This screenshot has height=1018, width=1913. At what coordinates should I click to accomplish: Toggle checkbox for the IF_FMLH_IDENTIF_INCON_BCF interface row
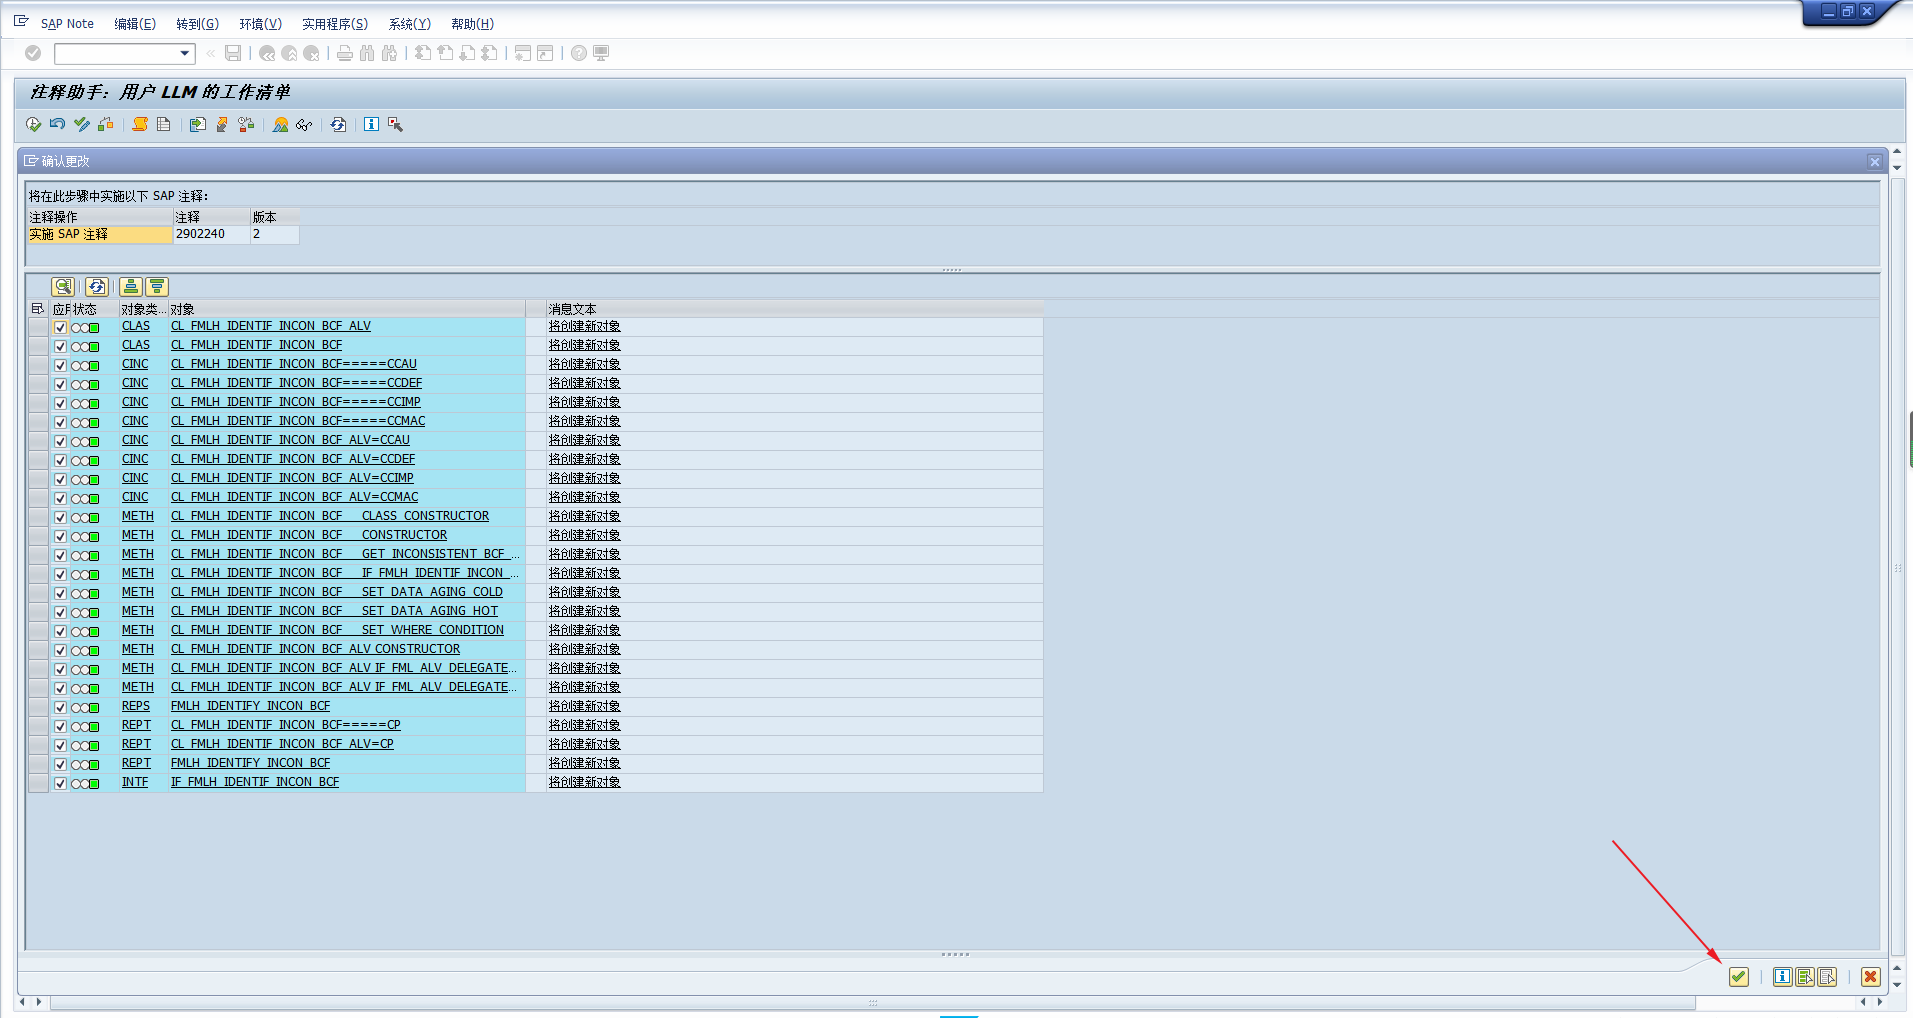60,783
